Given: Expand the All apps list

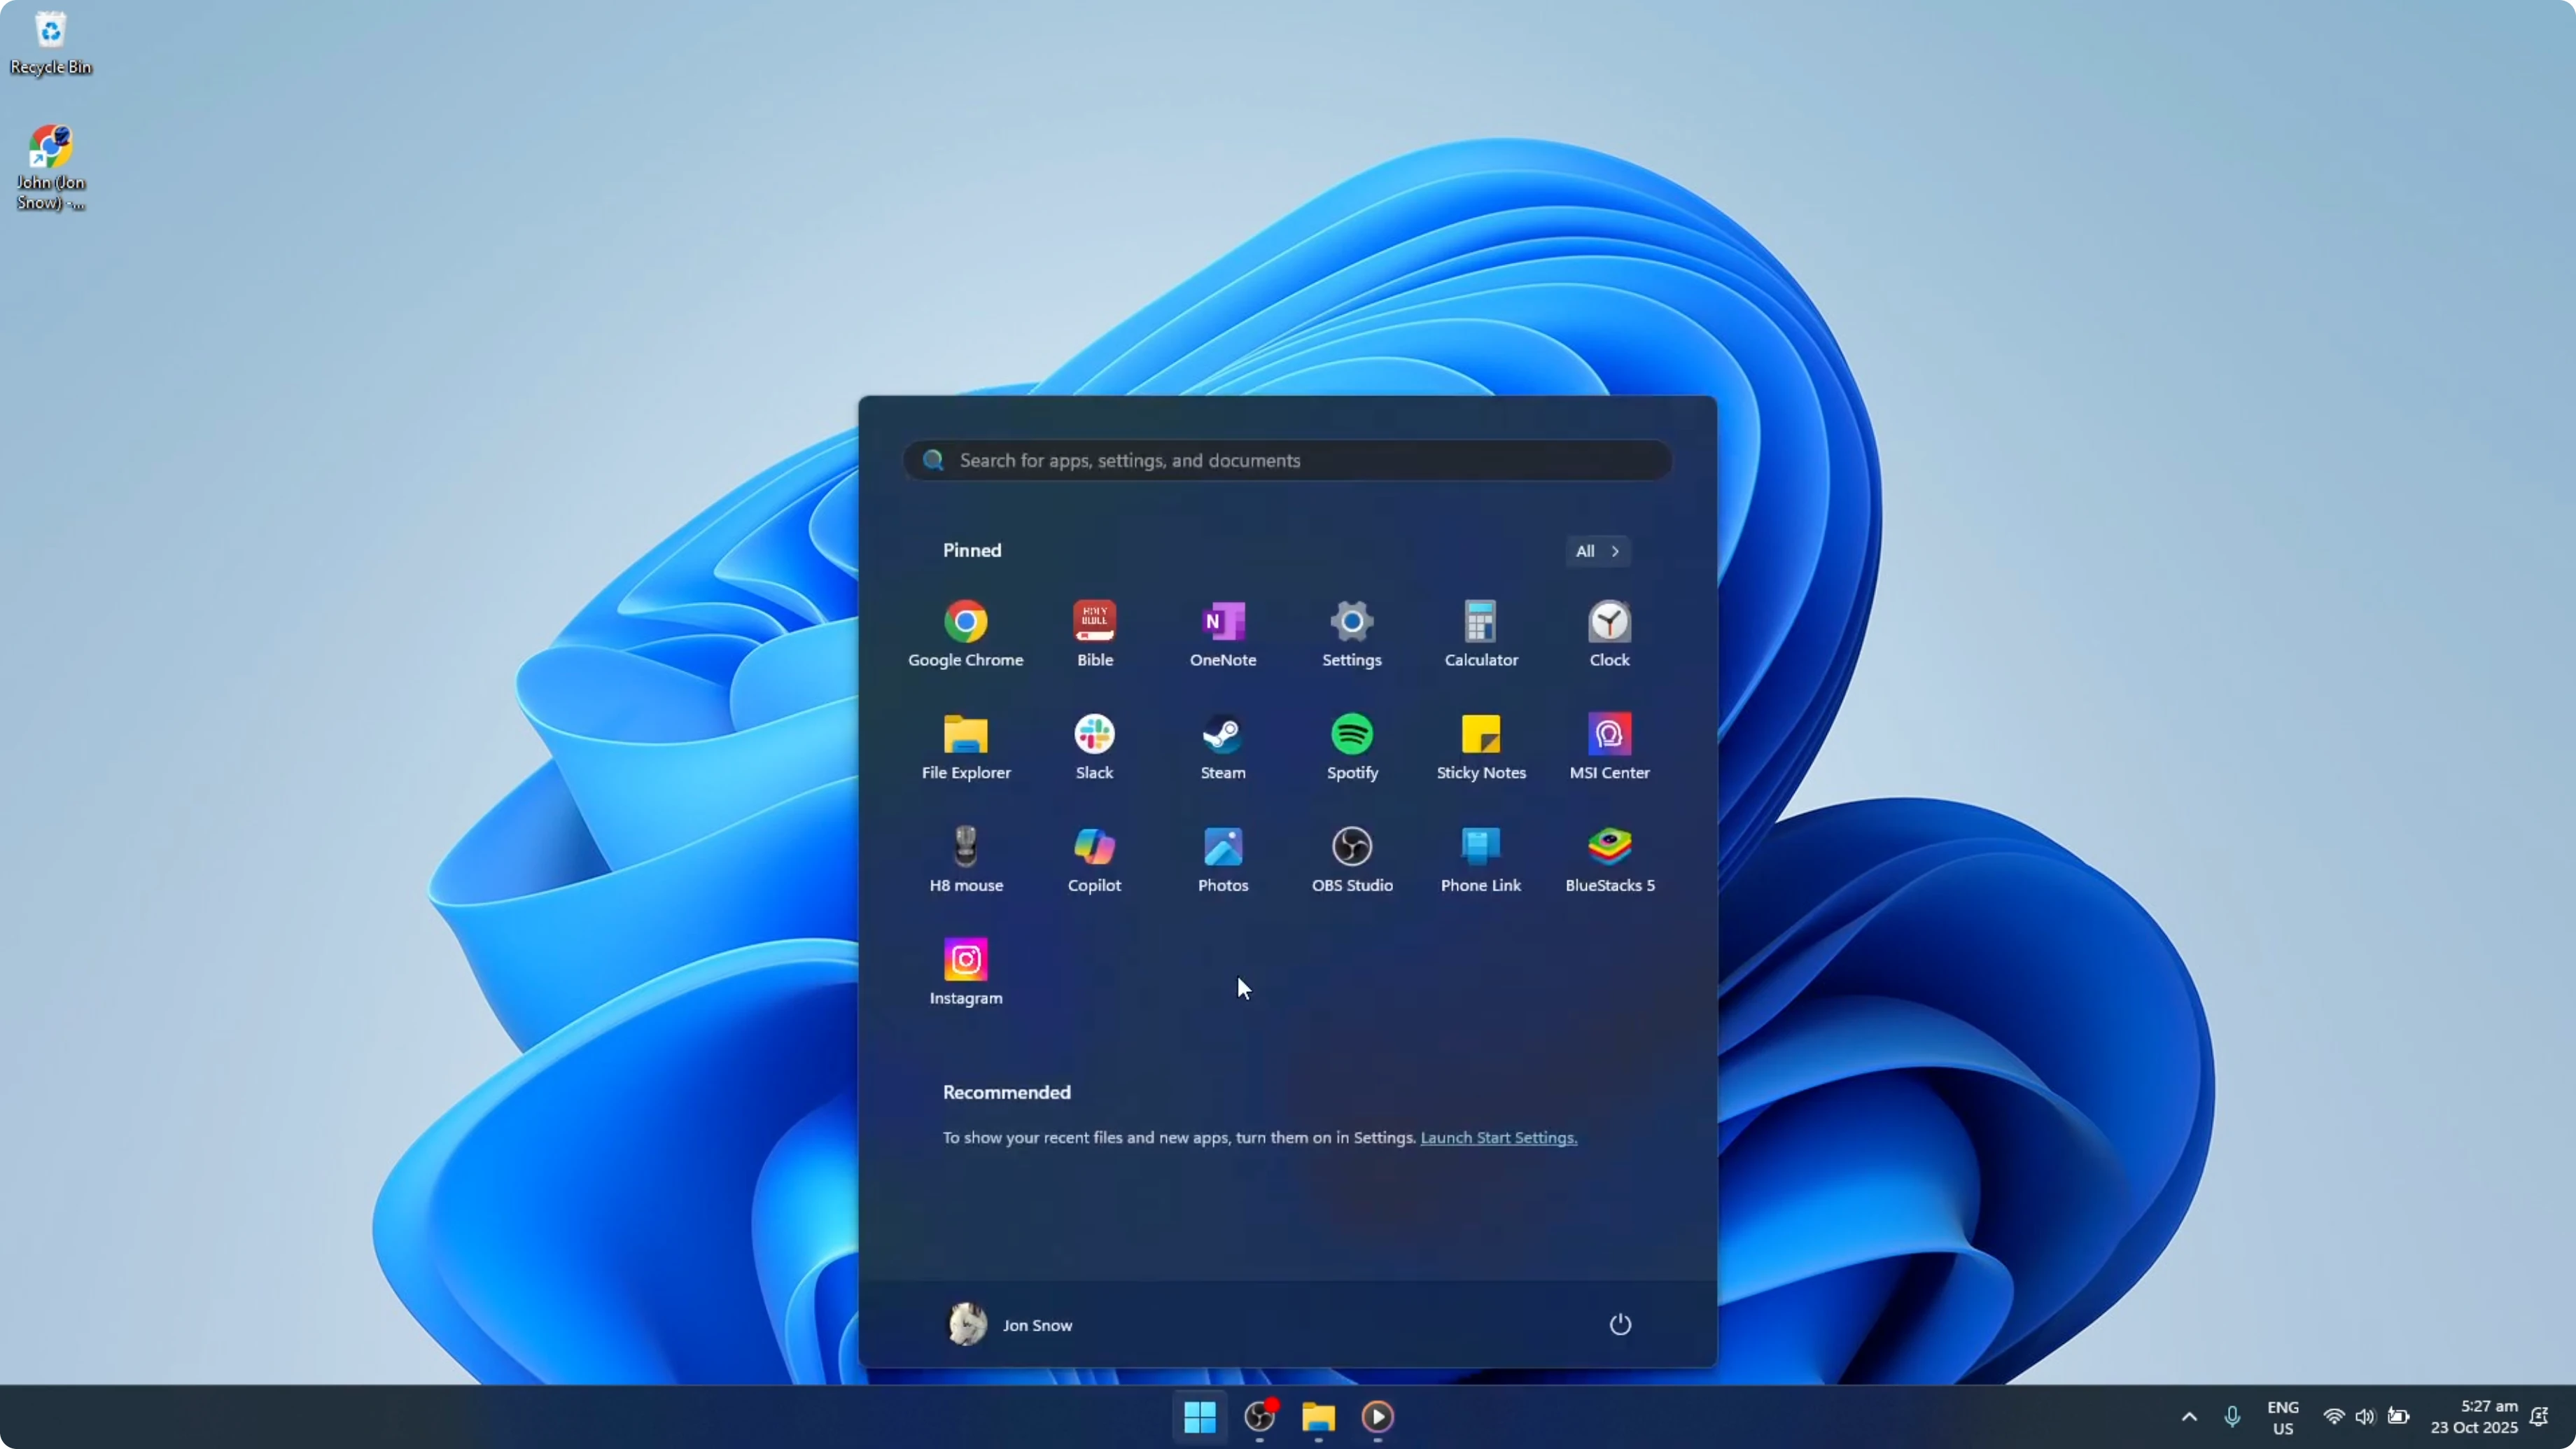Looking at the screenshot, I should (x=1597, y=551).
